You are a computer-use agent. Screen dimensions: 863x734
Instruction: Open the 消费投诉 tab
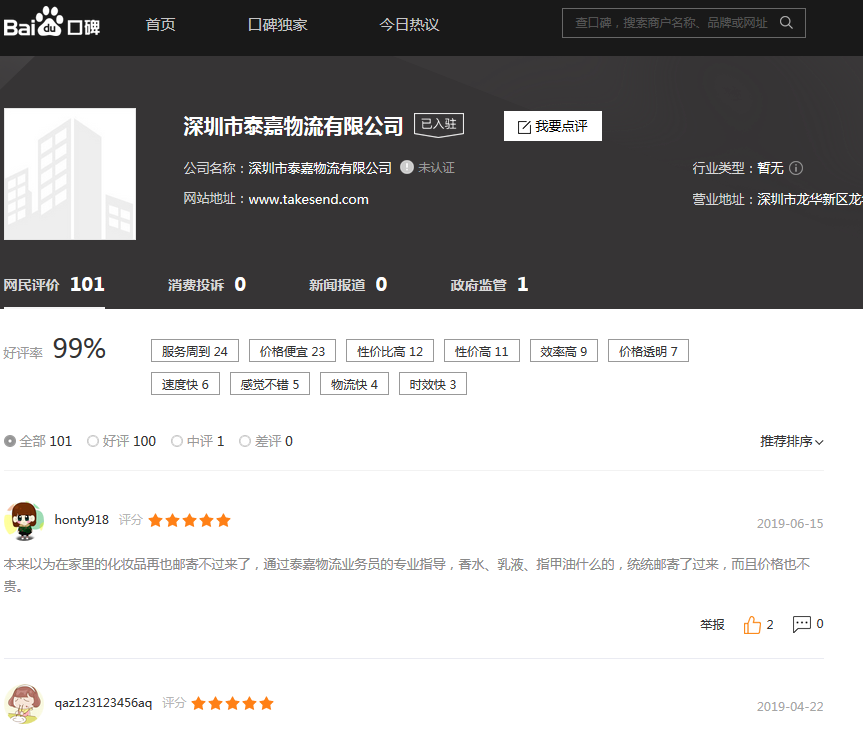206,285
